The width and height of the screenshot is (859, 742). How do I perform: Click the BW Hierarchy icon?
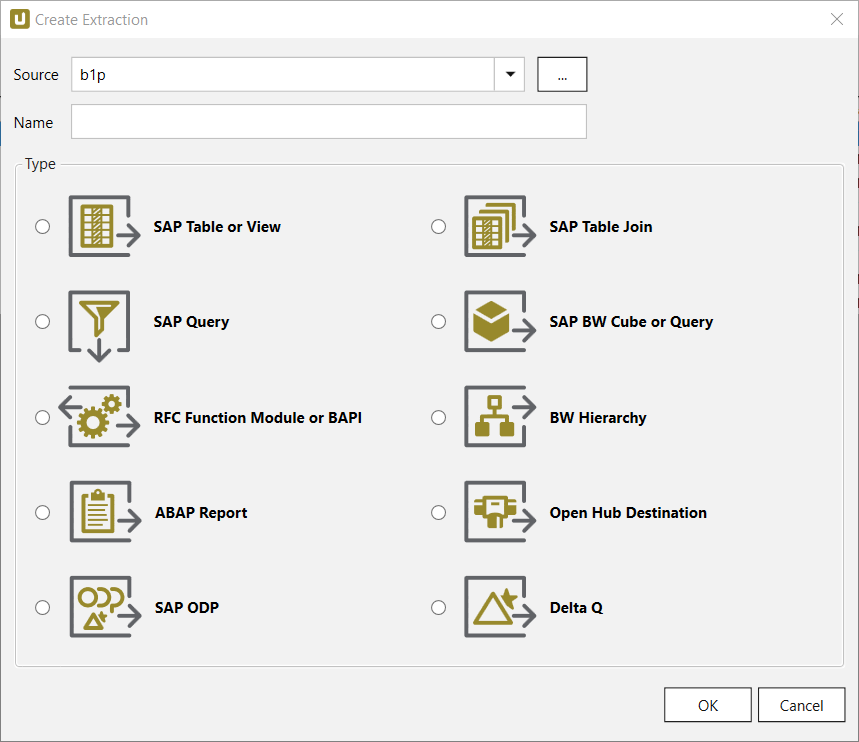(500, 416)
